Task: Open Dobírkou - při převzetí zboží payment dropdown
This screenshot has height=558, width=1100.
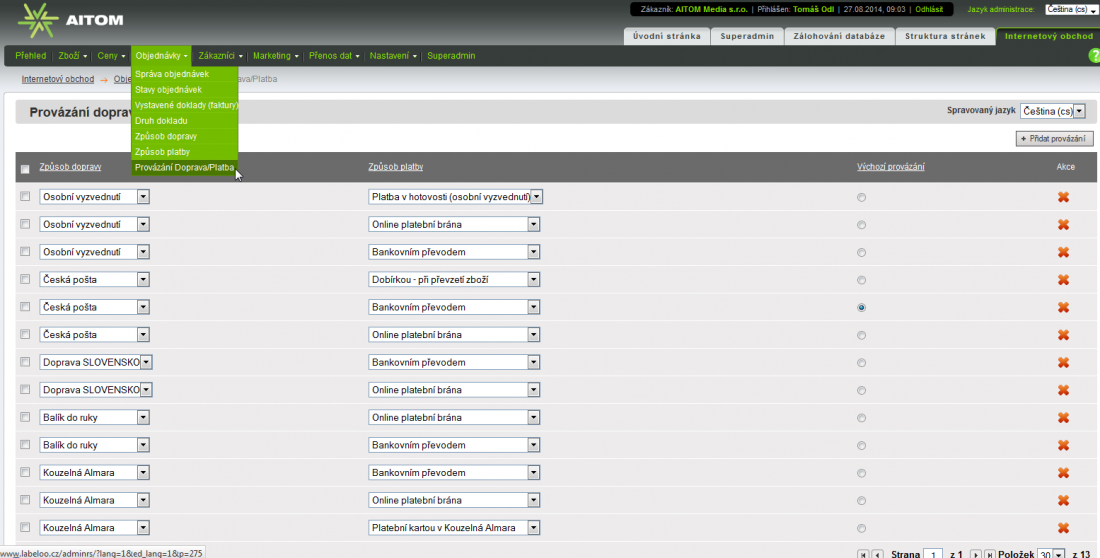Action: click(534, 280)
